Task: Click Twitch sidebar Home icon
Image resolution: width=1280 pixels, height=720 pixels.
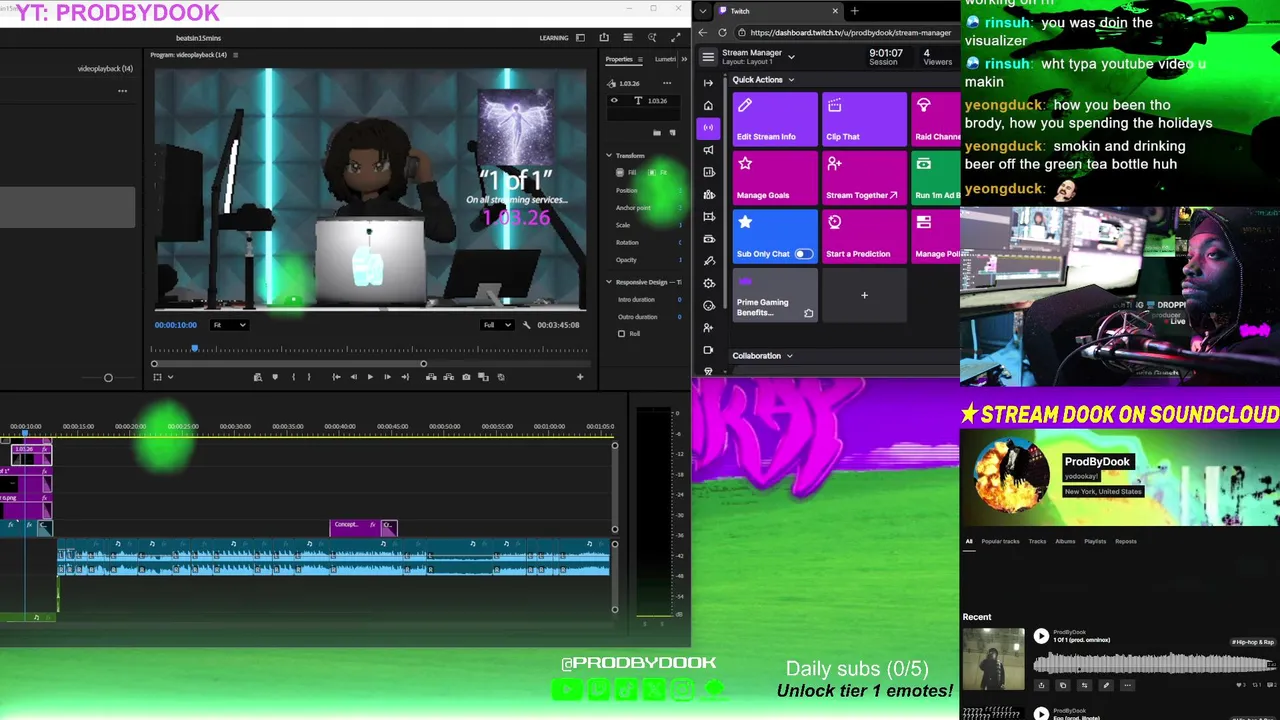Action: tap(708, 105)
